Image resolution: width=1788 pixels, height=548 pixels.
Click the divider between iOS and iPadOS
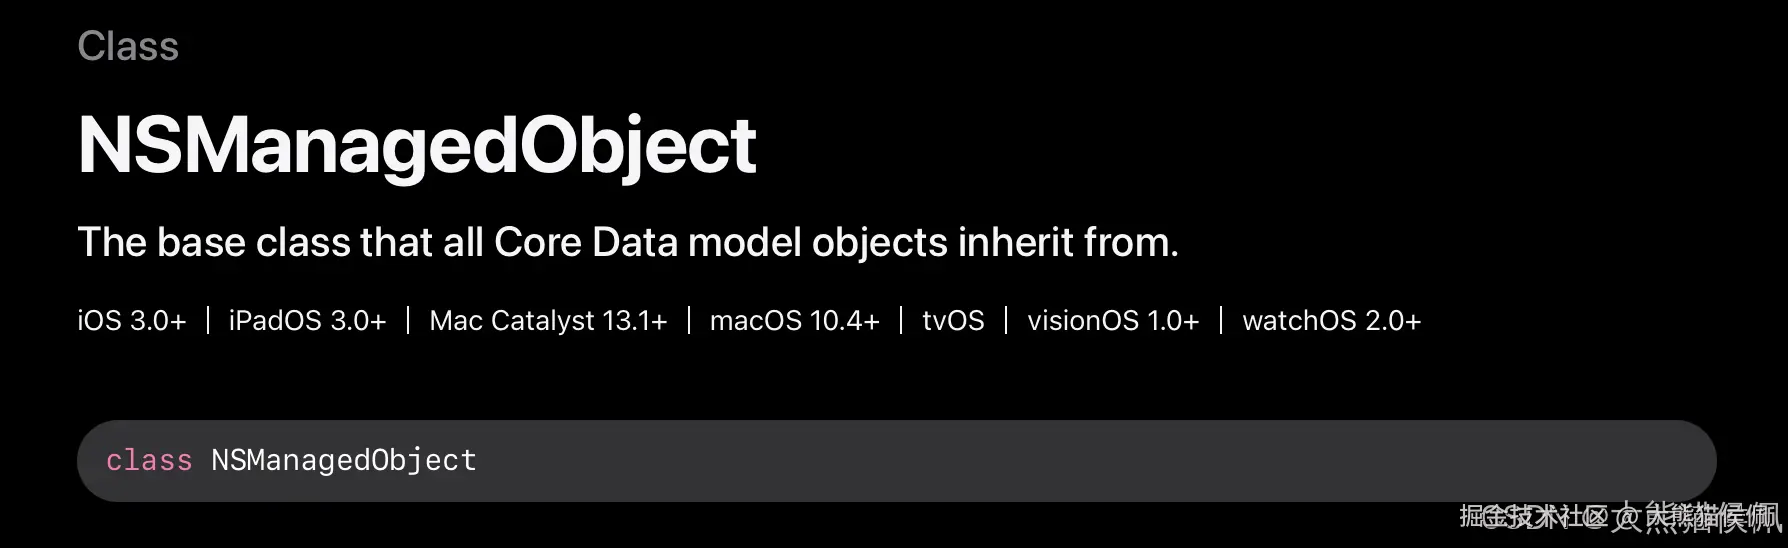click(208, 321)
